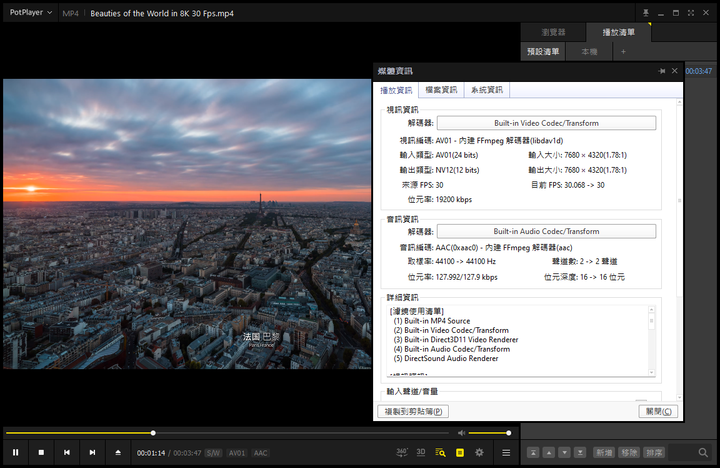Close the media info dialog with X
The width and height of the screenshot is (720, 468).
[675, 71]
